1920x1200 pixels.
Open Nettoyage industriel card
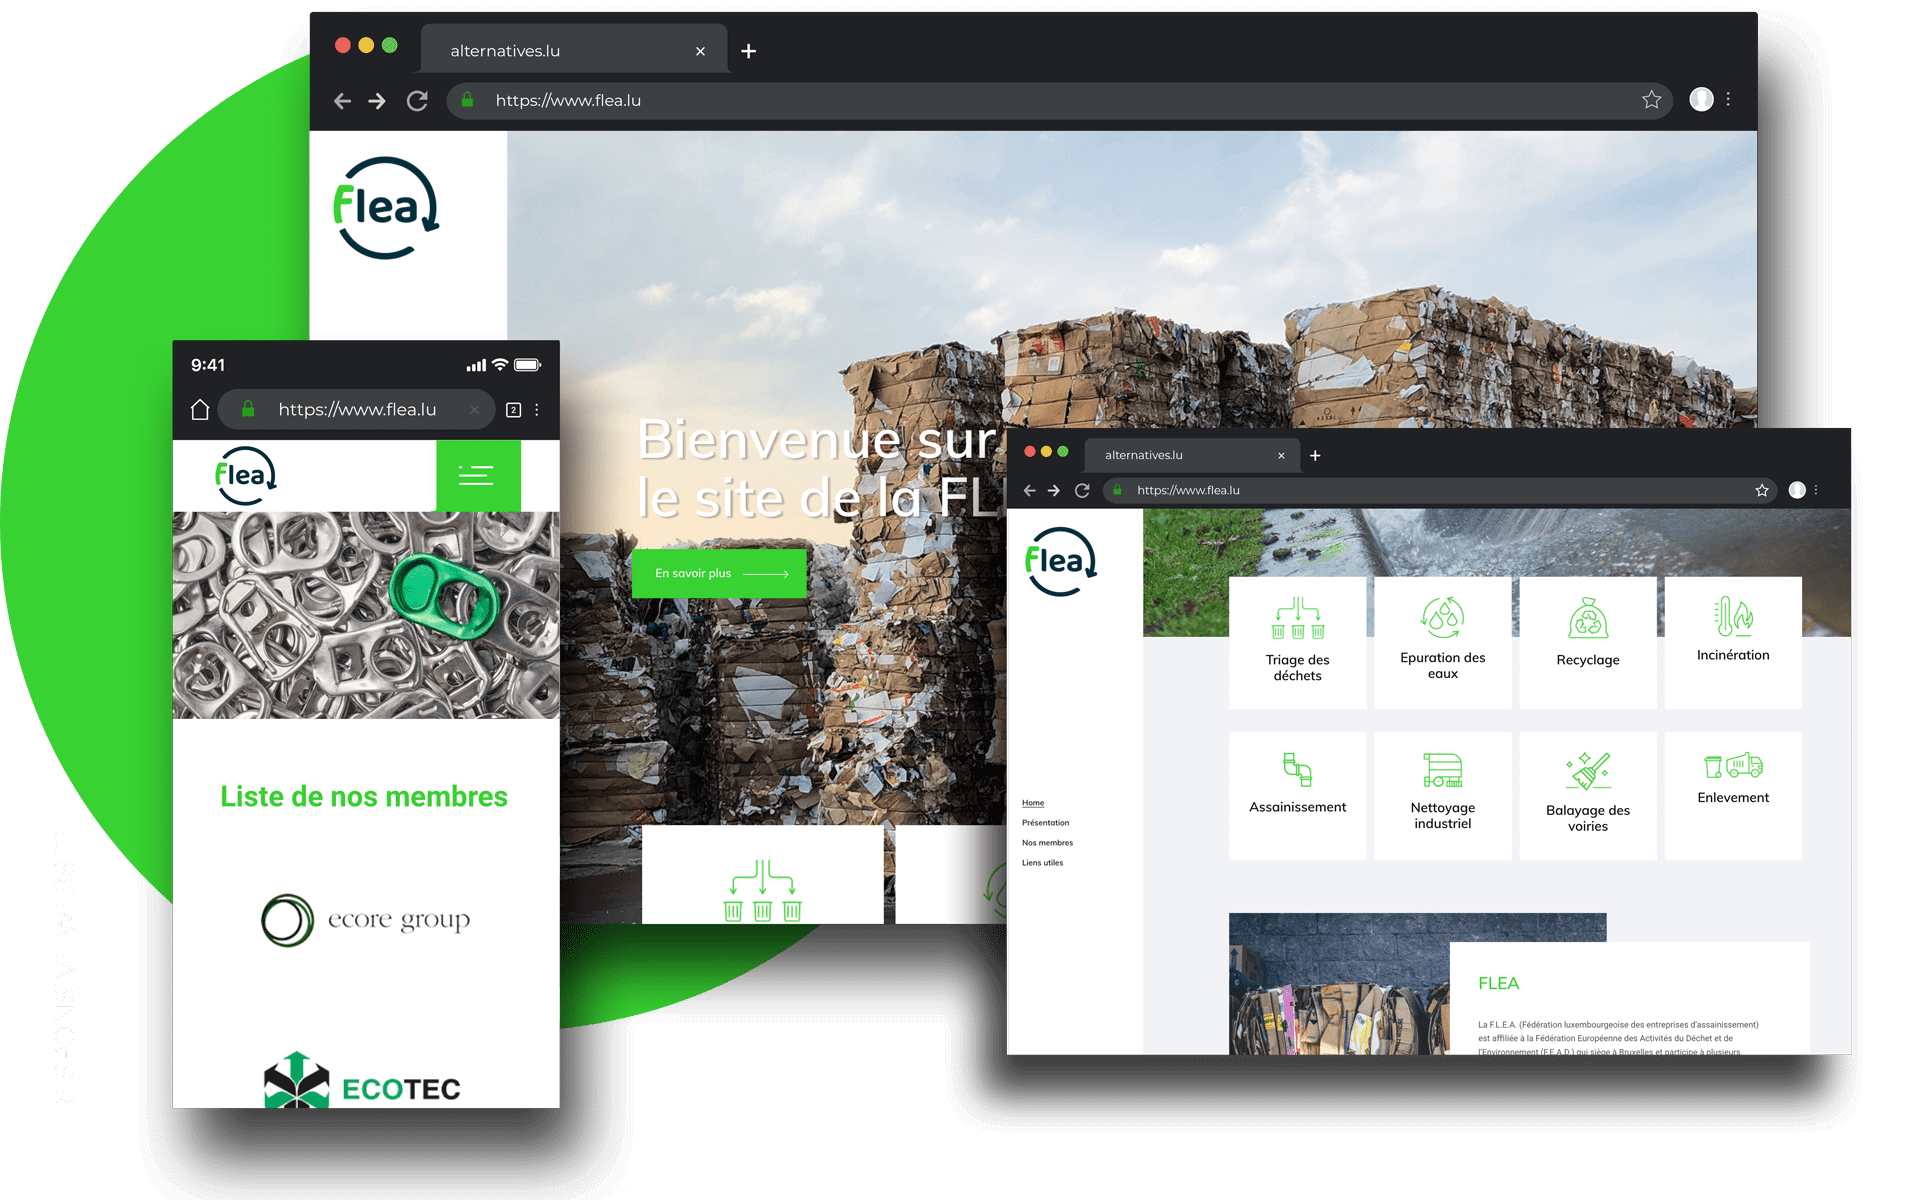coord(1442,796)
